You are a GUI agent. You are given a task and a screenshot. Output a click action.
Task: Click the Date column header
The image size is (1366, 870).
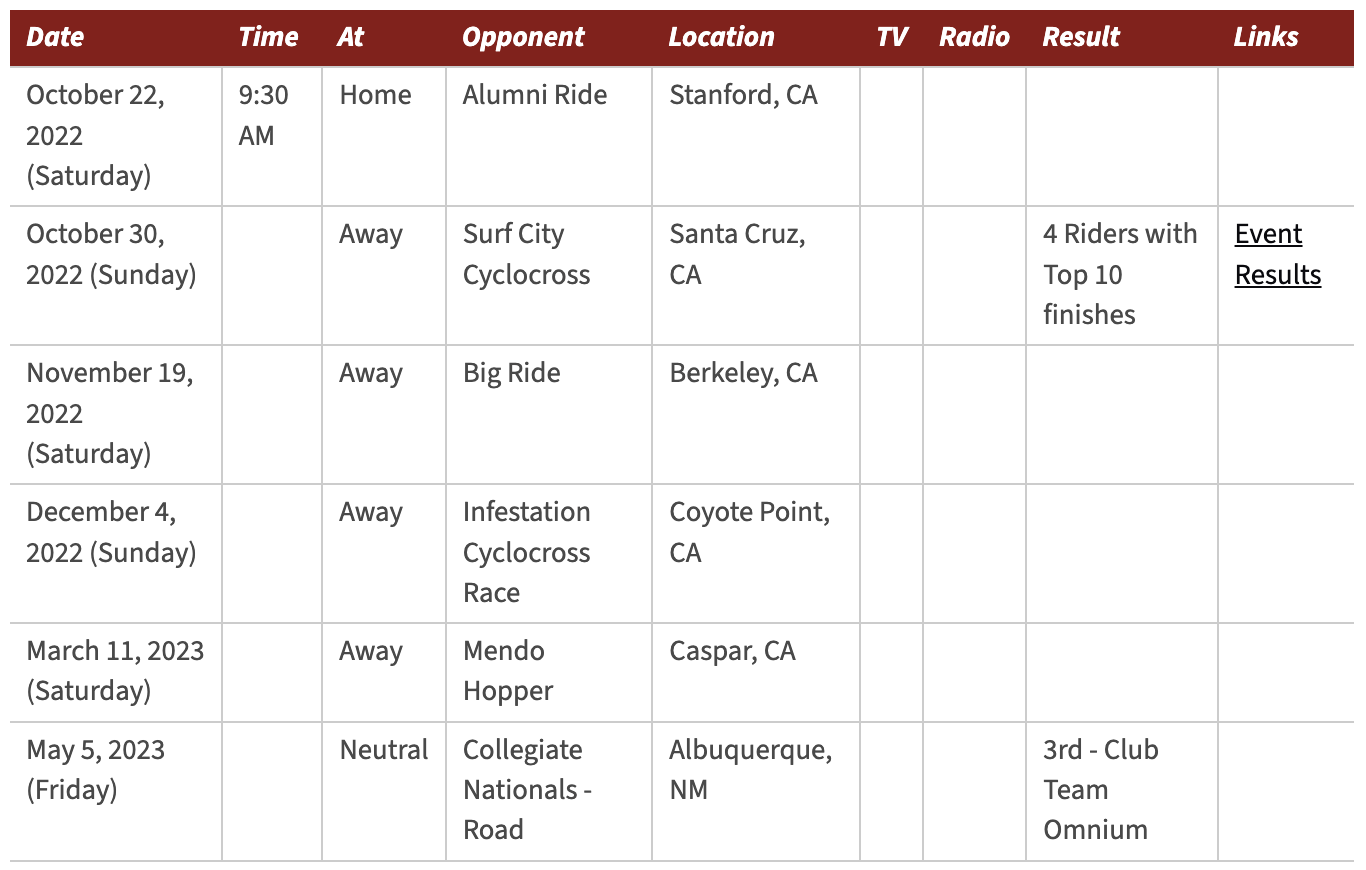[55, 37]
